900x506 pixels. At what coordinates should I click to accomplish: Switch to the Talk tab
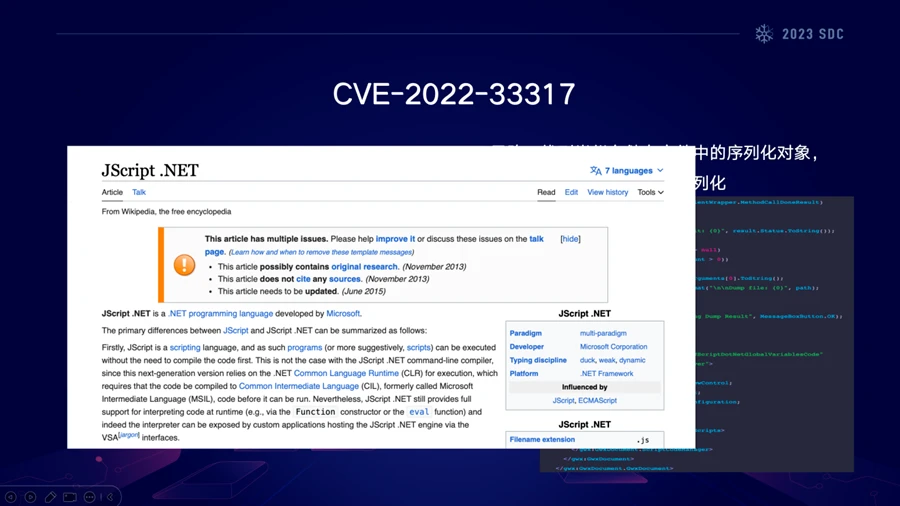point(139,192)
